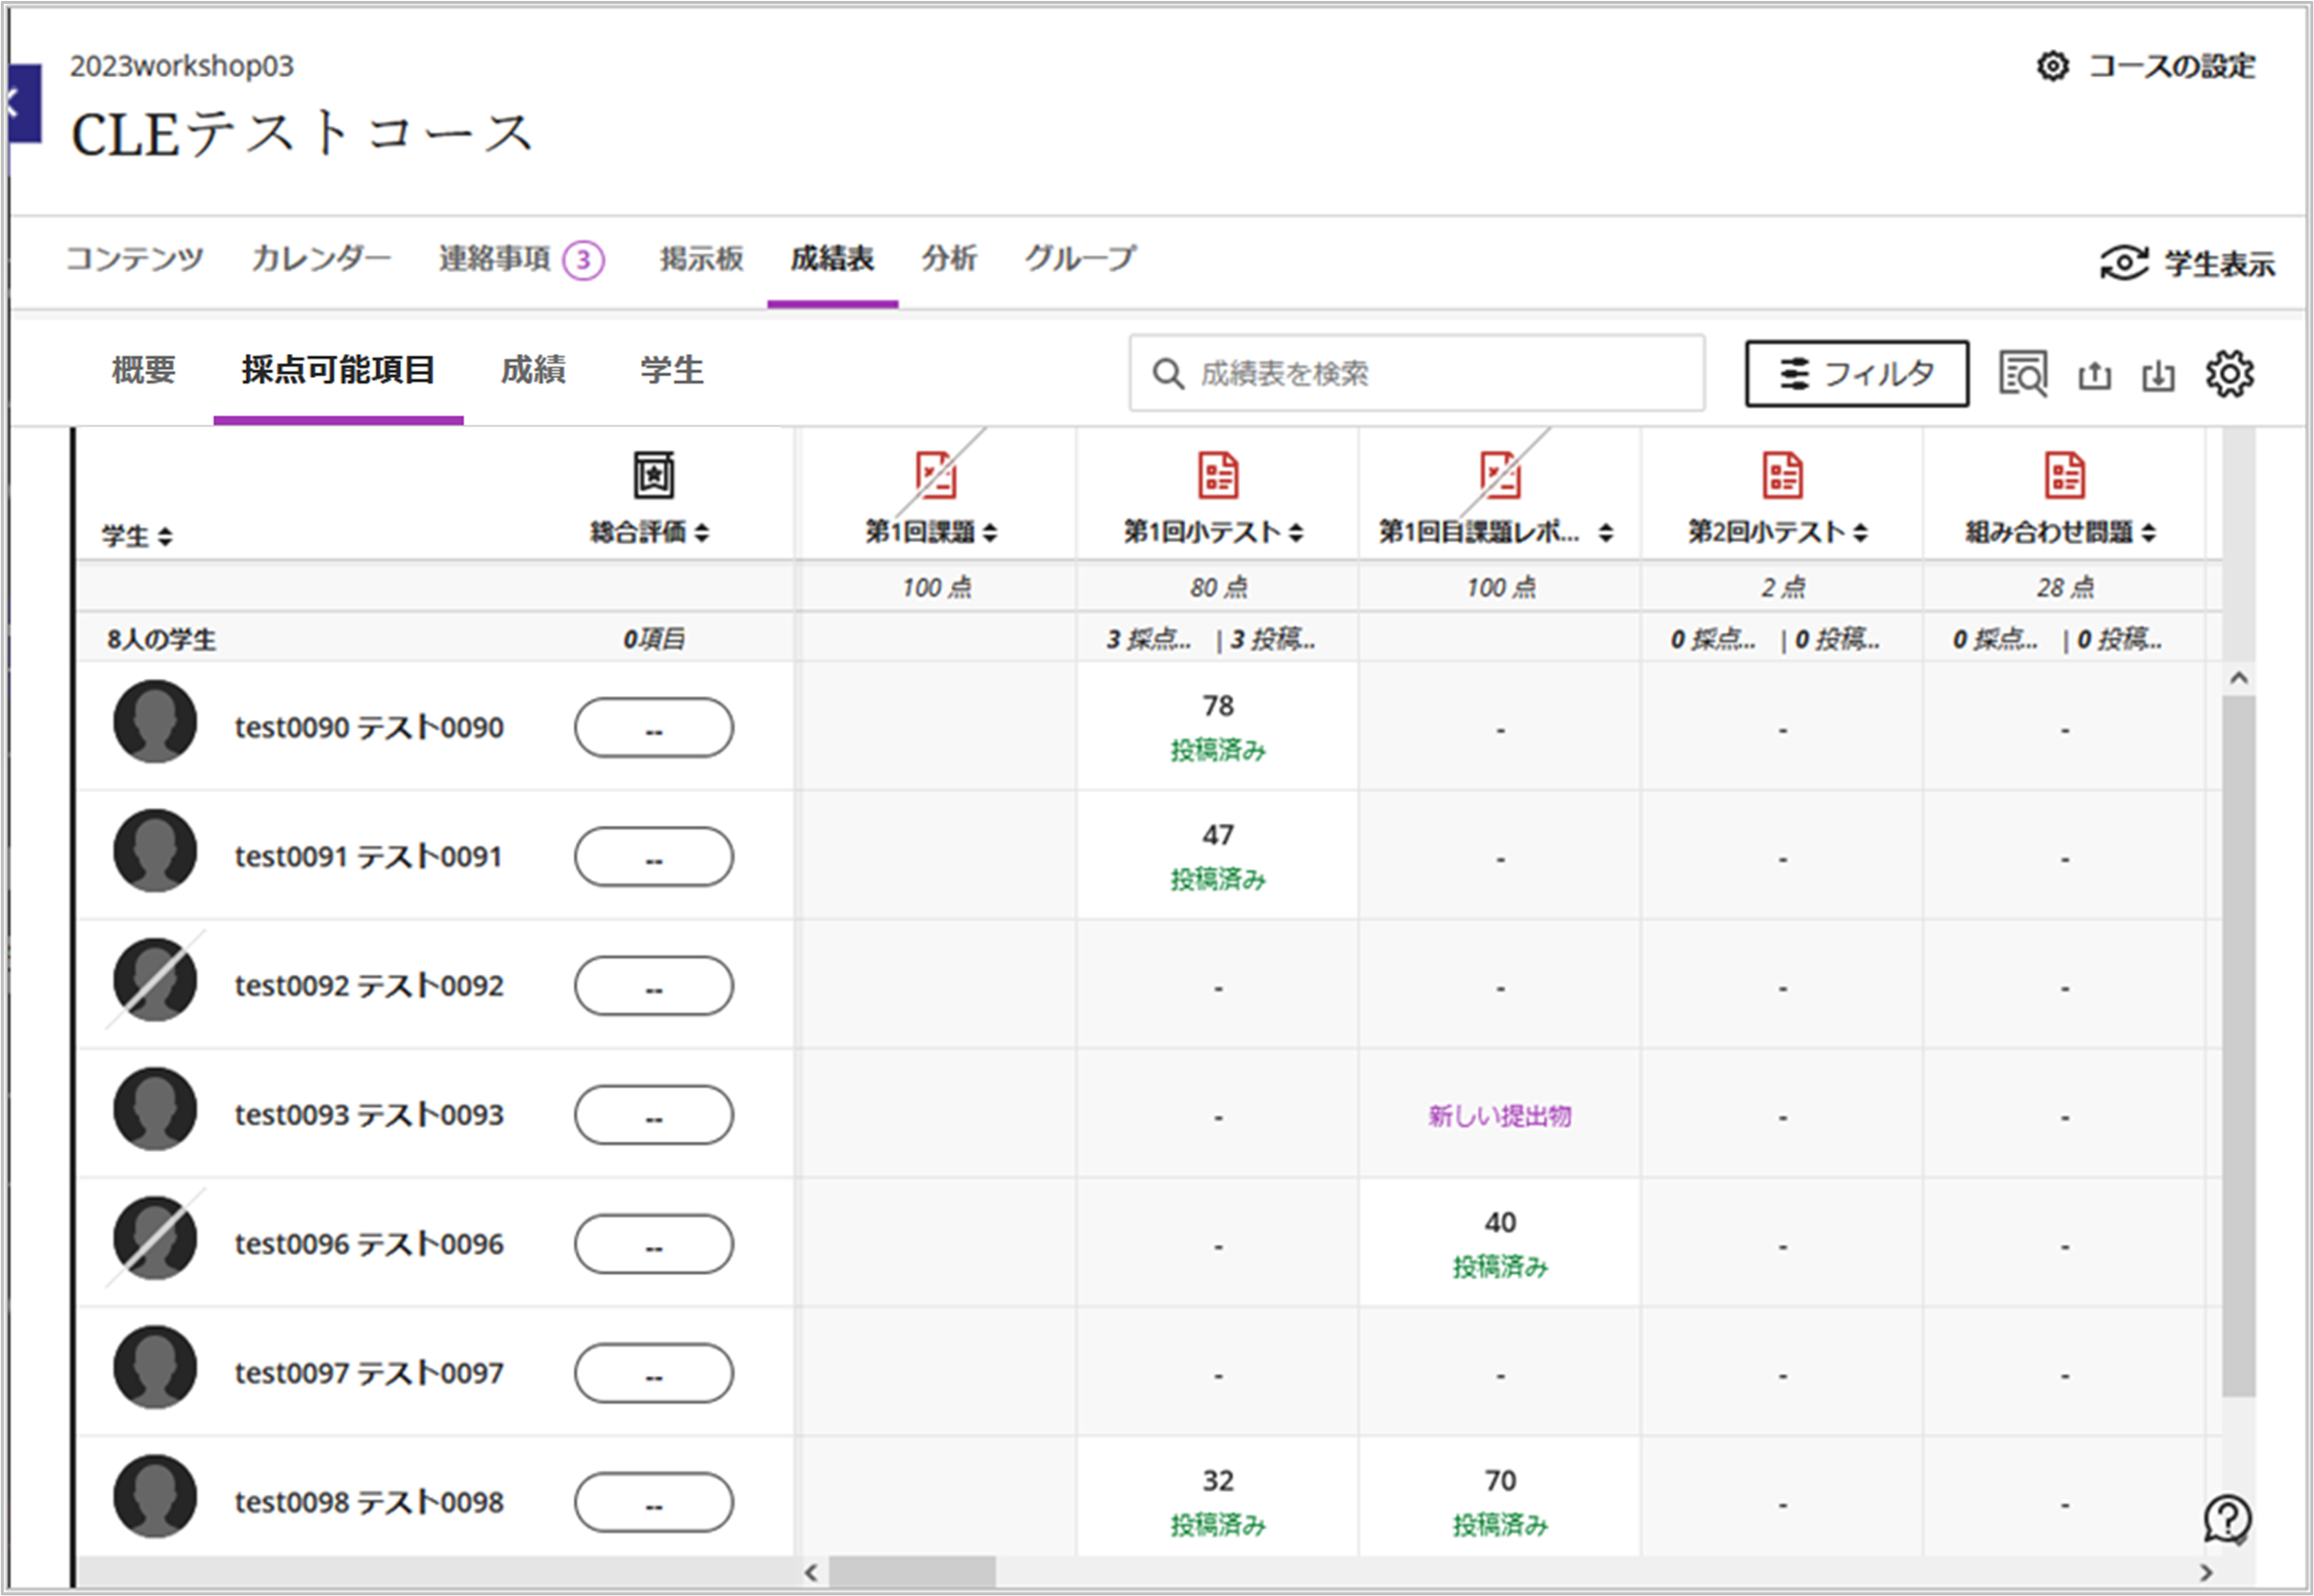The image size is (2314, 1596).
Task: Click the 成績表 tab
Action: click(832, 259)
